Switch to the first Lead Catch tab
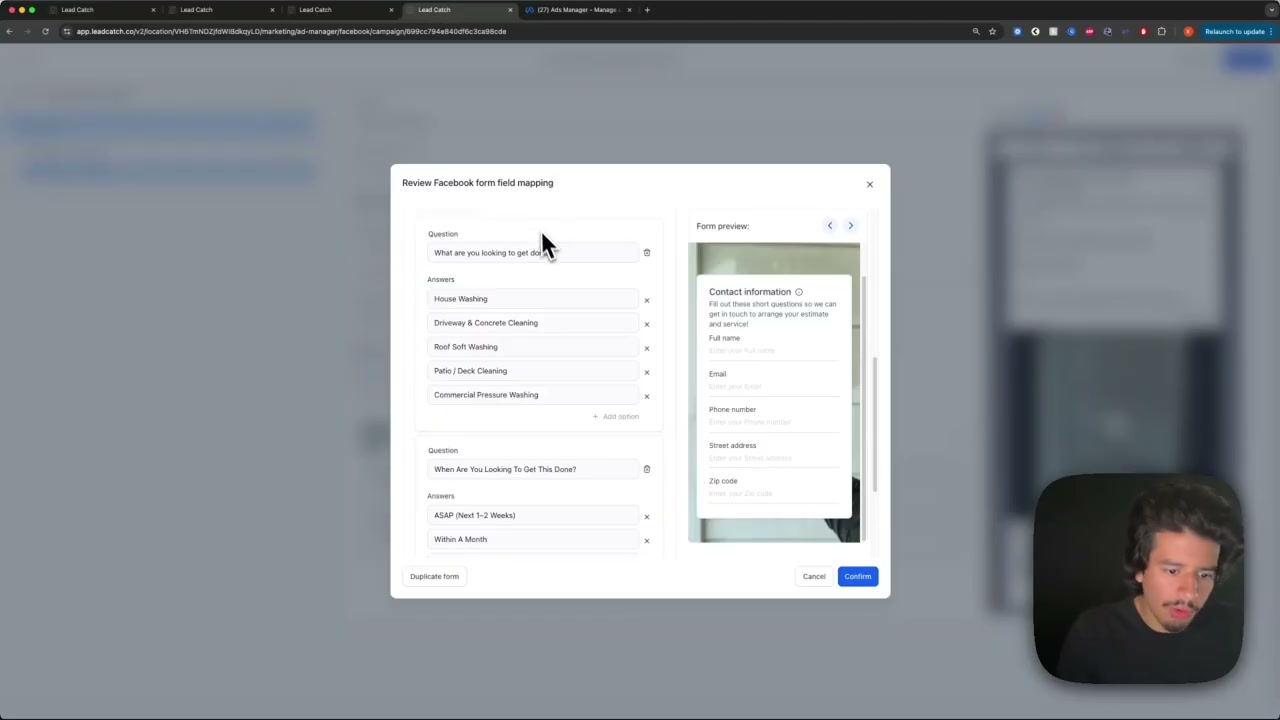Screen dimensions: 1280x720 (100, 10)
